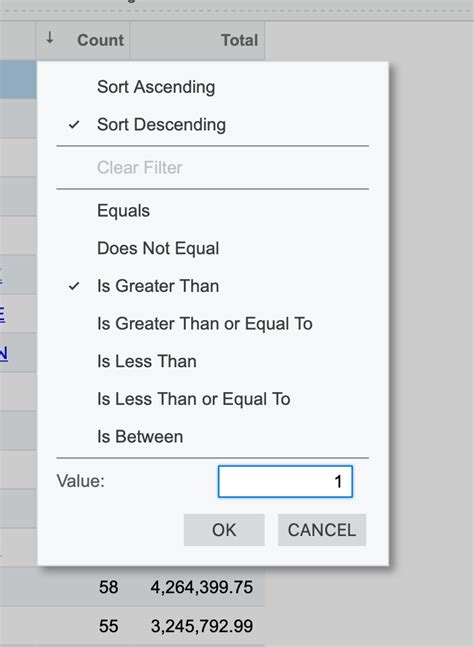Focus the Value input field
The height and width of the screenshot is (647, 474).
(x=285, y=482)
